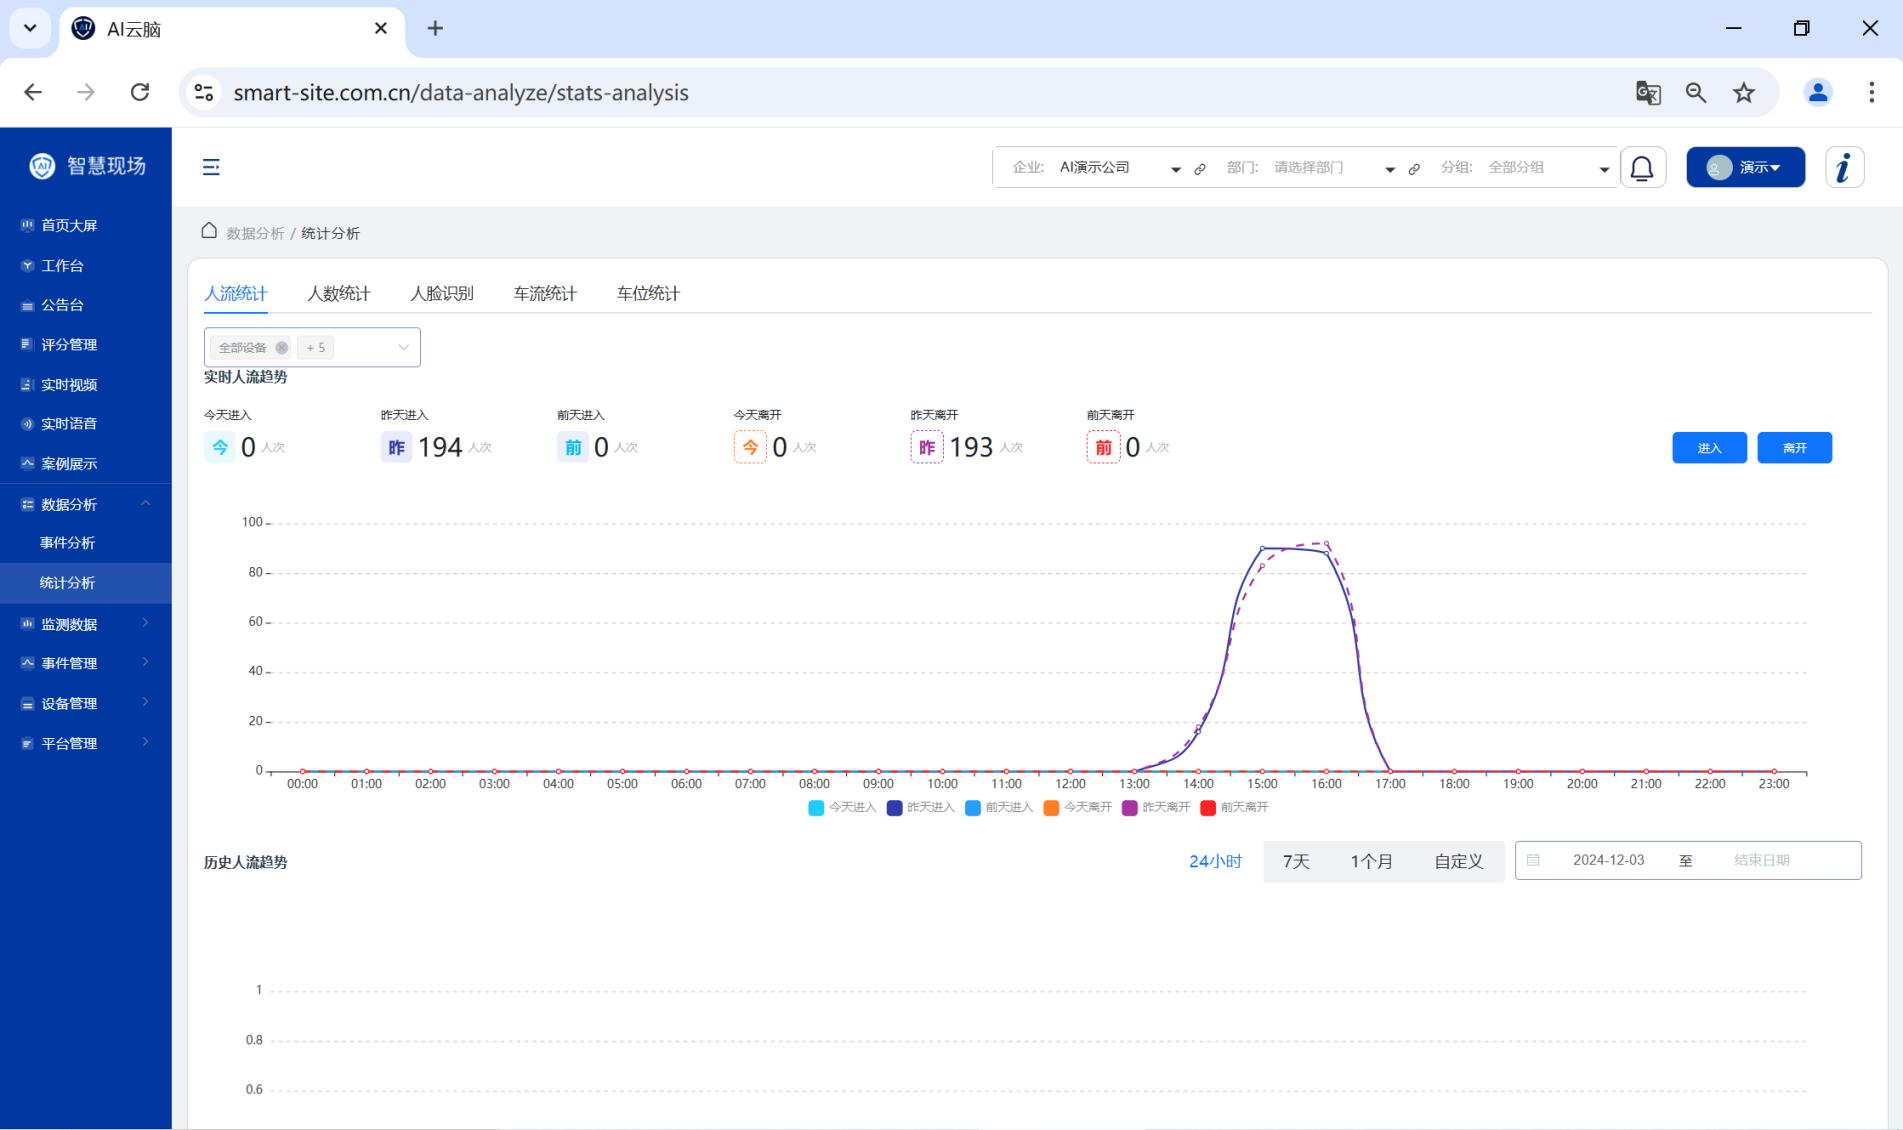Open 部门 department dropdown
The height and width of the screenshot is (1130, 1903).
coord(1334,168)
